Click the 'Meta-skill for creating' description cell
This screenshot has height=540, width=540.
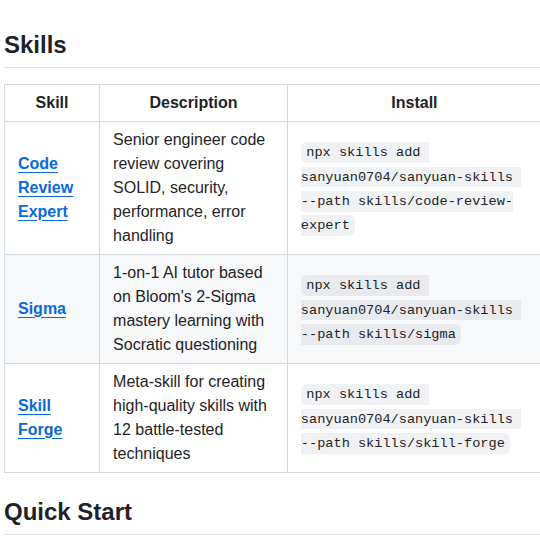pos(193,417)
